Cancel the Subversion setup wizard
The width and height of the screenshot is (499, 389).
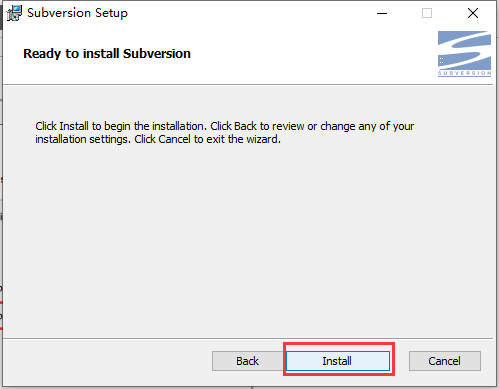point(445,361)
